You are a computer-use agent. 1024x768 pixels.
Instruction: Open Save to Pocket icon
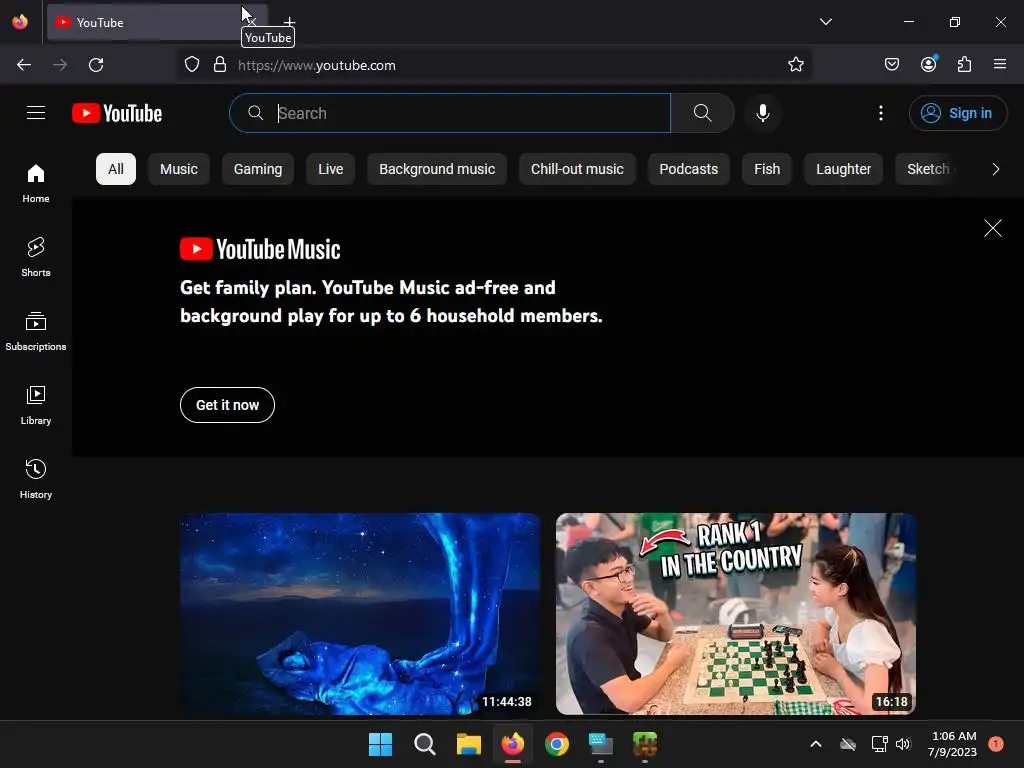892,65
